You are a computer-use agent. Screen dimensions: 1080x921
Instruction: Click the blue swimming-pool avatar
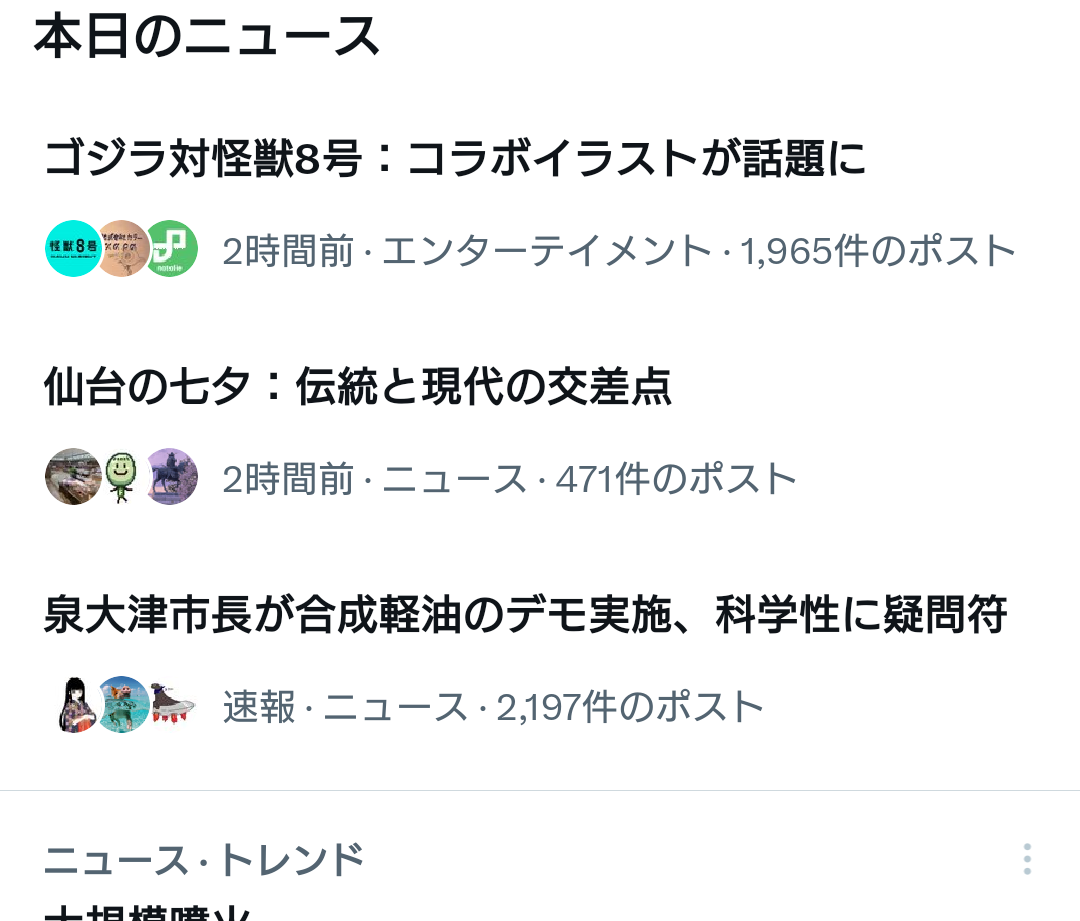pos(123,705)
